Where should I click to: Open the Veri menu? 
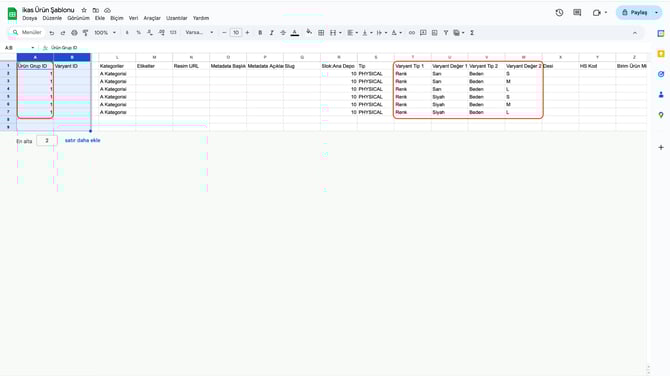point(133,18)
